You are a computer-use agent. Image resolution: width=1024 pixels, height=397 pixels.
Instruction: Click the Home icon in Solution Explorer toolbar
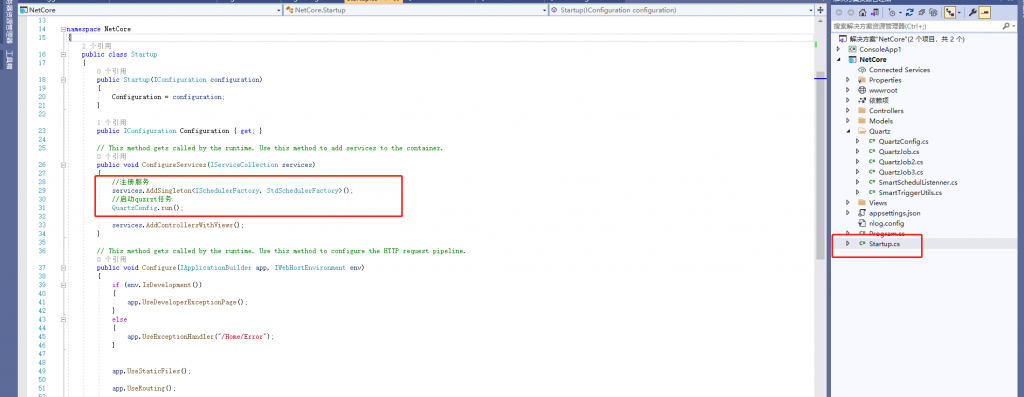(863, 12)
